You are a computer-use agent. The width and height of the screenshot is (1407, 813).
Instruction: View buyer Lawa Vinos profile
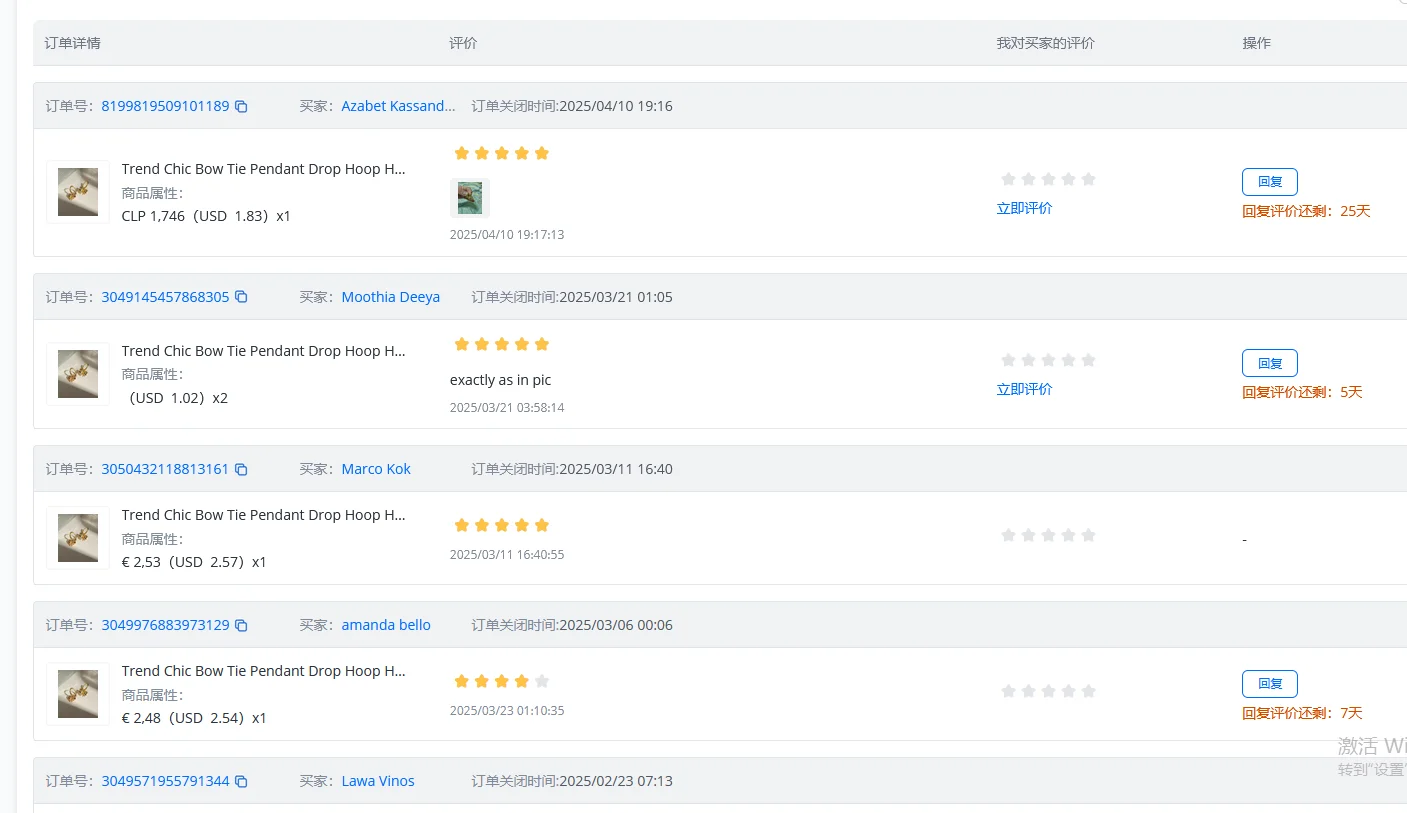pyautogui.click(x=378, y=781)
